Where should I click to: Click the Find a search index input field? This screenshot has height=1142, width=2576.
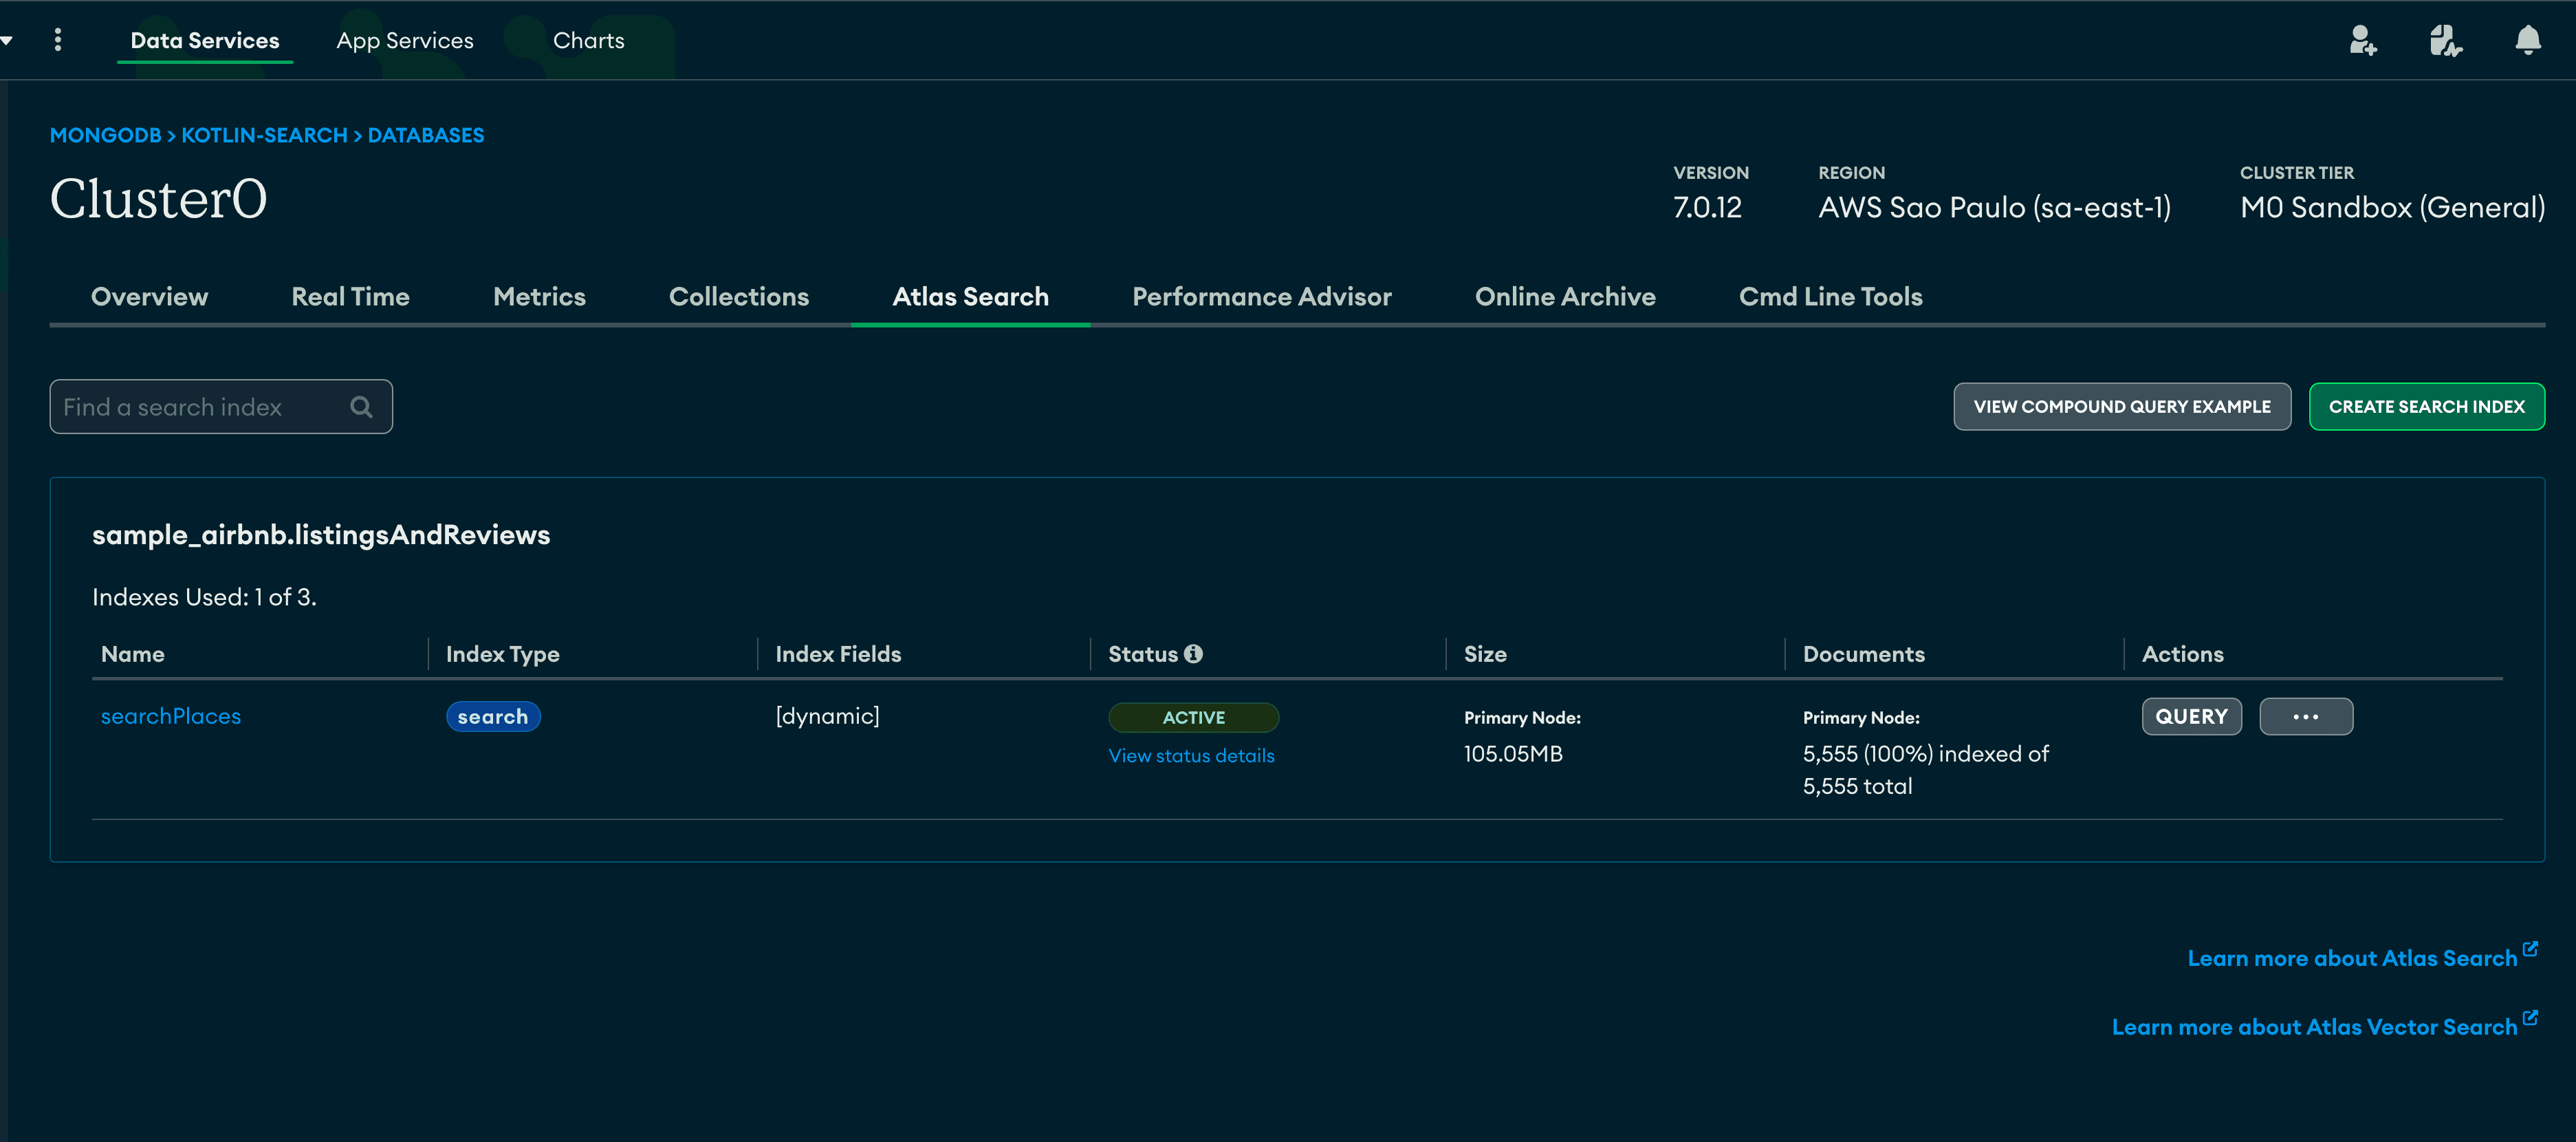point(220,406)
